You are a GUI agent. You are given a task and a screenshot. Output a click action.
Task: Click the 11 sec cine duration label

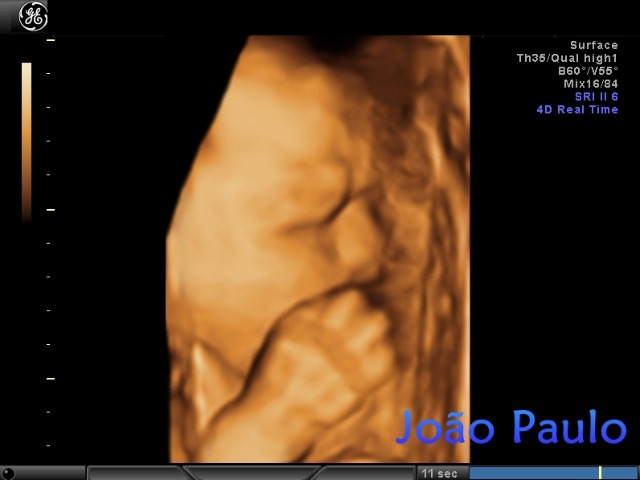pyautogui.click(x=440, y=473)
